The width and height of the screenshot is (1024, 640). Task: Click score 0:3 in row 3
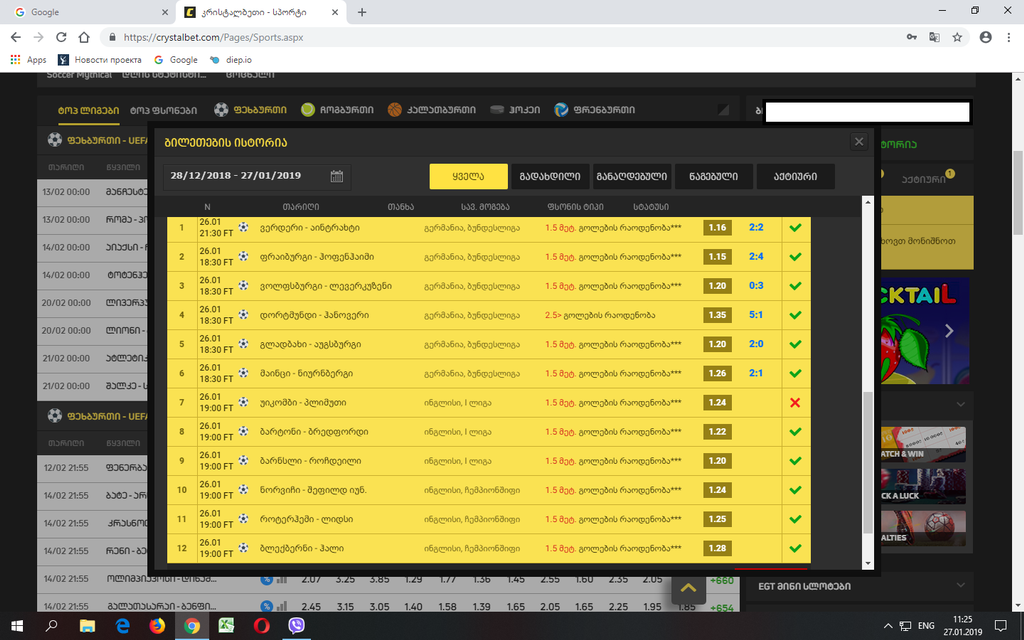point(756,285)
